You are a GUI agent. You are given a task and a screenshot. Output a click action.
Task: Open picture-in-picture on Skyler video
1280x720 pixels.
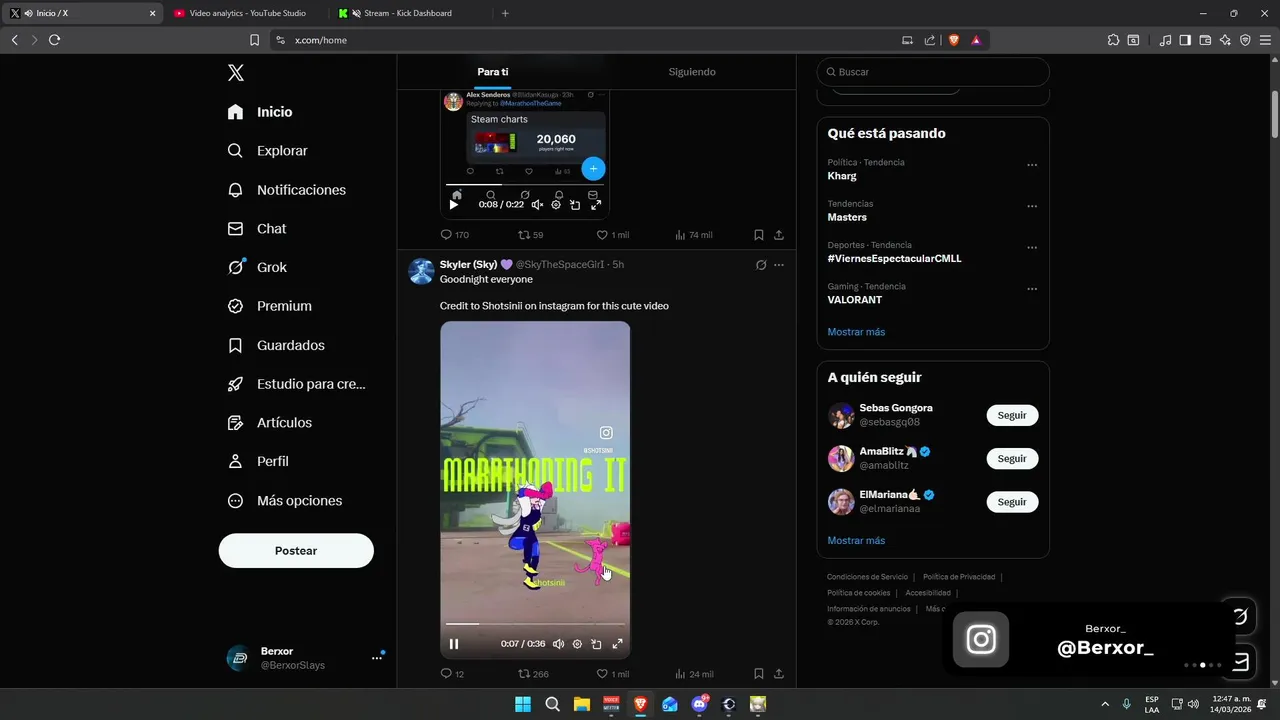coord(596,644)
